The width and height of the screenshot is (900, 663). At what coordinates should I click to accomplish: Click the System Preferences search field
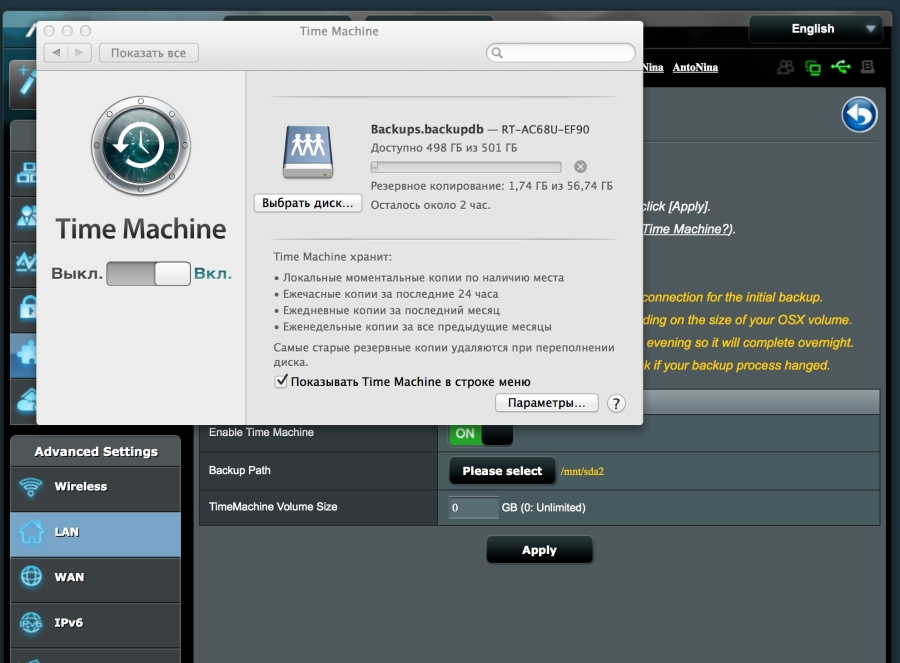560,53
